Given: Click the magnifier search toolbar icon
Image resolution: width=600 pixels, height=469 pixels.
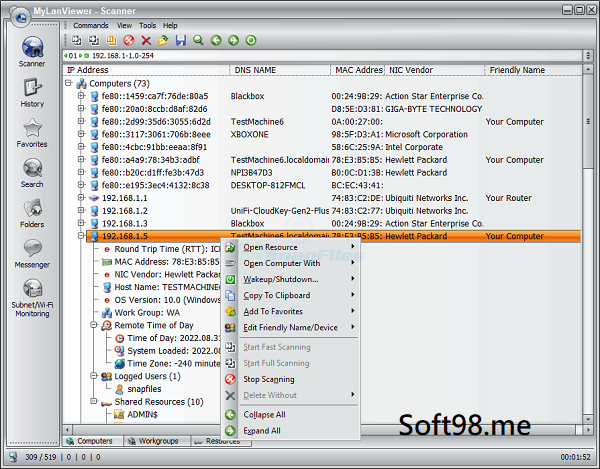Looking at the screenshot, I should click(198, 40).
